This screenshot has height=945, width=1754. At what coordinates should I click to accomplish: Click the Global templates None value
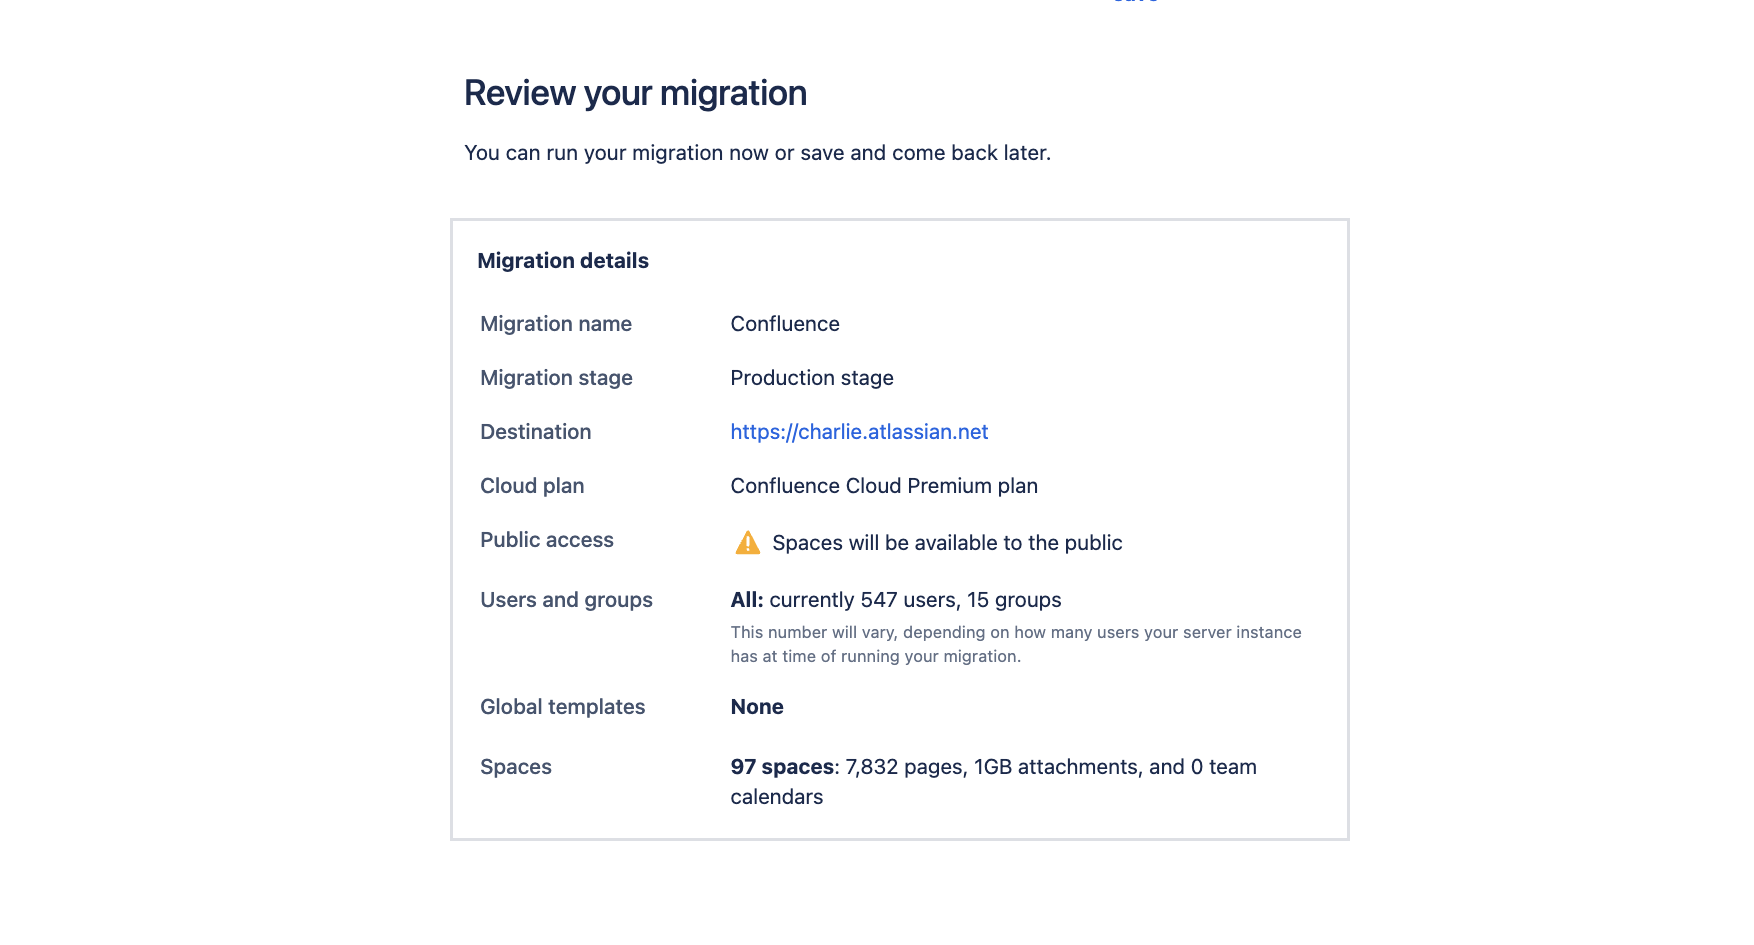[x=757, y=706]
